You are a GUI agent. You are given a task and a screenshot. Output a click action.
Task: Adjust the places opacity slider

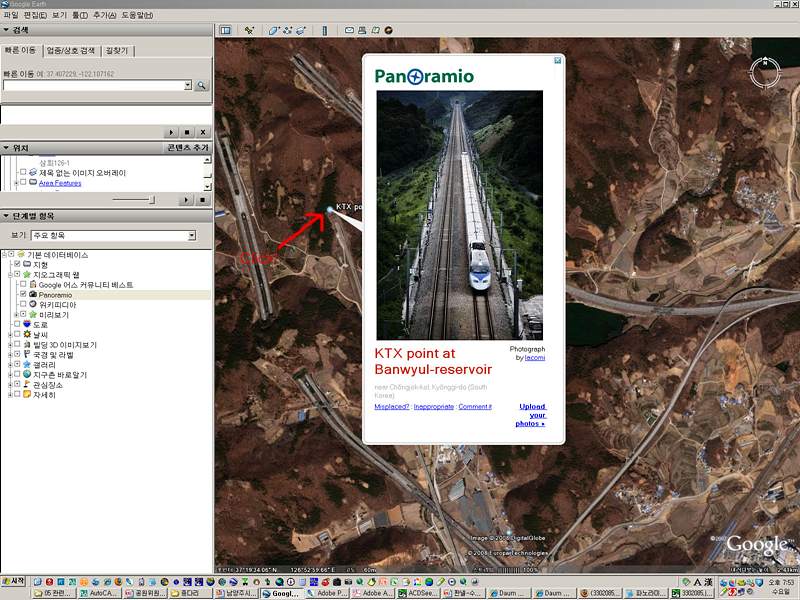[134, 199]
